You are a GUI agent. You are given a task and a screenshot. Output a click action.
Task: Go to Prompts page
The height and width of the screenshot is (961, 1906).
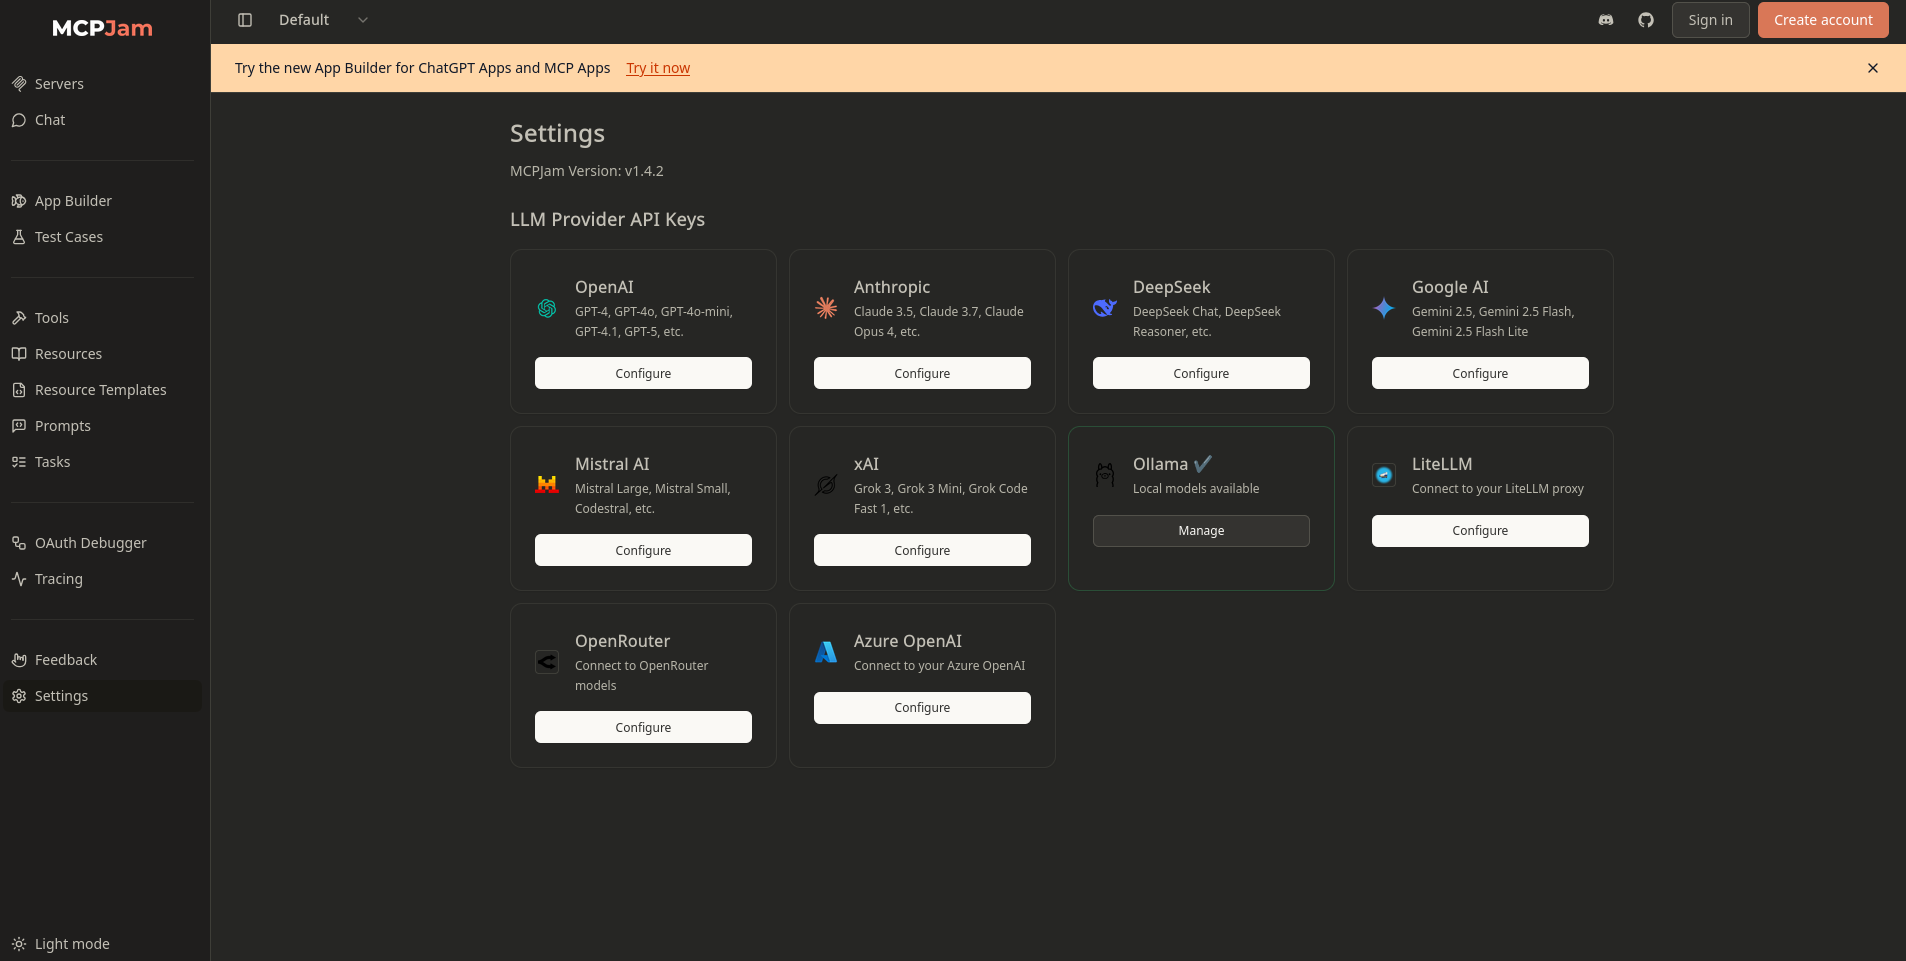pyautogui.click(x=102, y=426)
